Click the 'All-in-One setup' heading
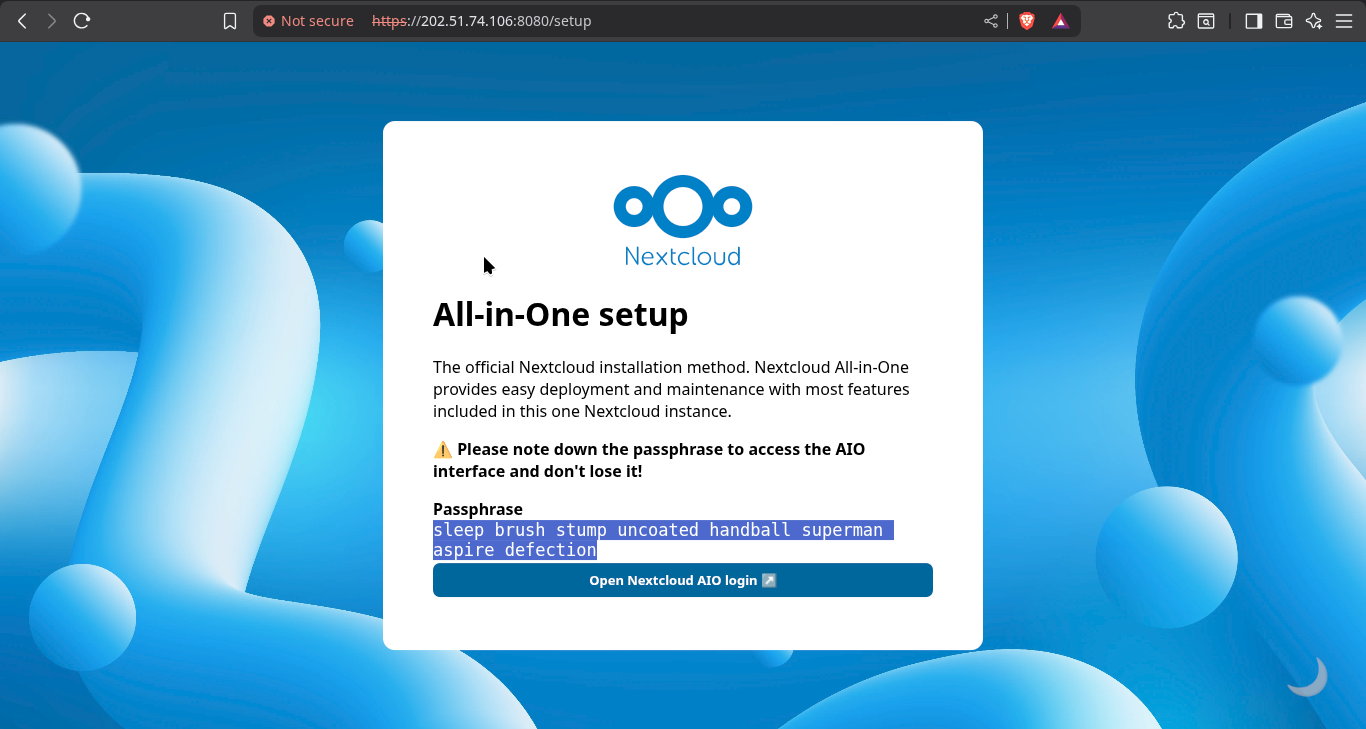This screenshot has height=729, width=1366. [x=560, y=315]
